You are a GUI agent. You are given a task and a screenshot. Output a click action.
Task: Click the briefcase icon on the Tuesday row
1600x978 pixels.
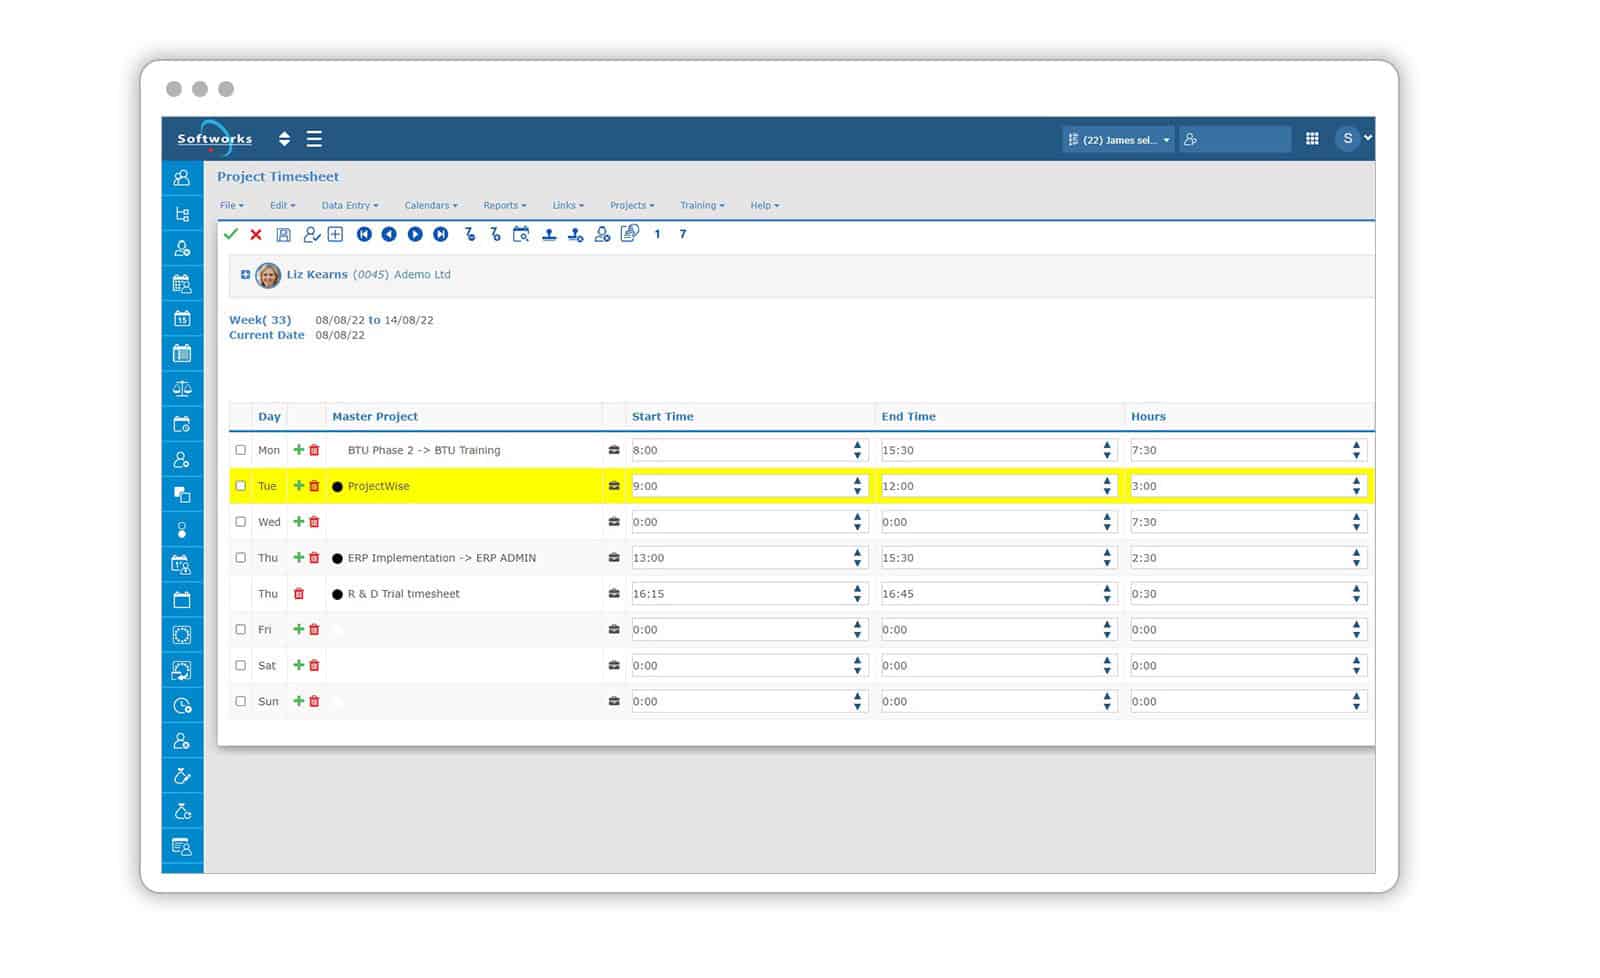(613, 486)
